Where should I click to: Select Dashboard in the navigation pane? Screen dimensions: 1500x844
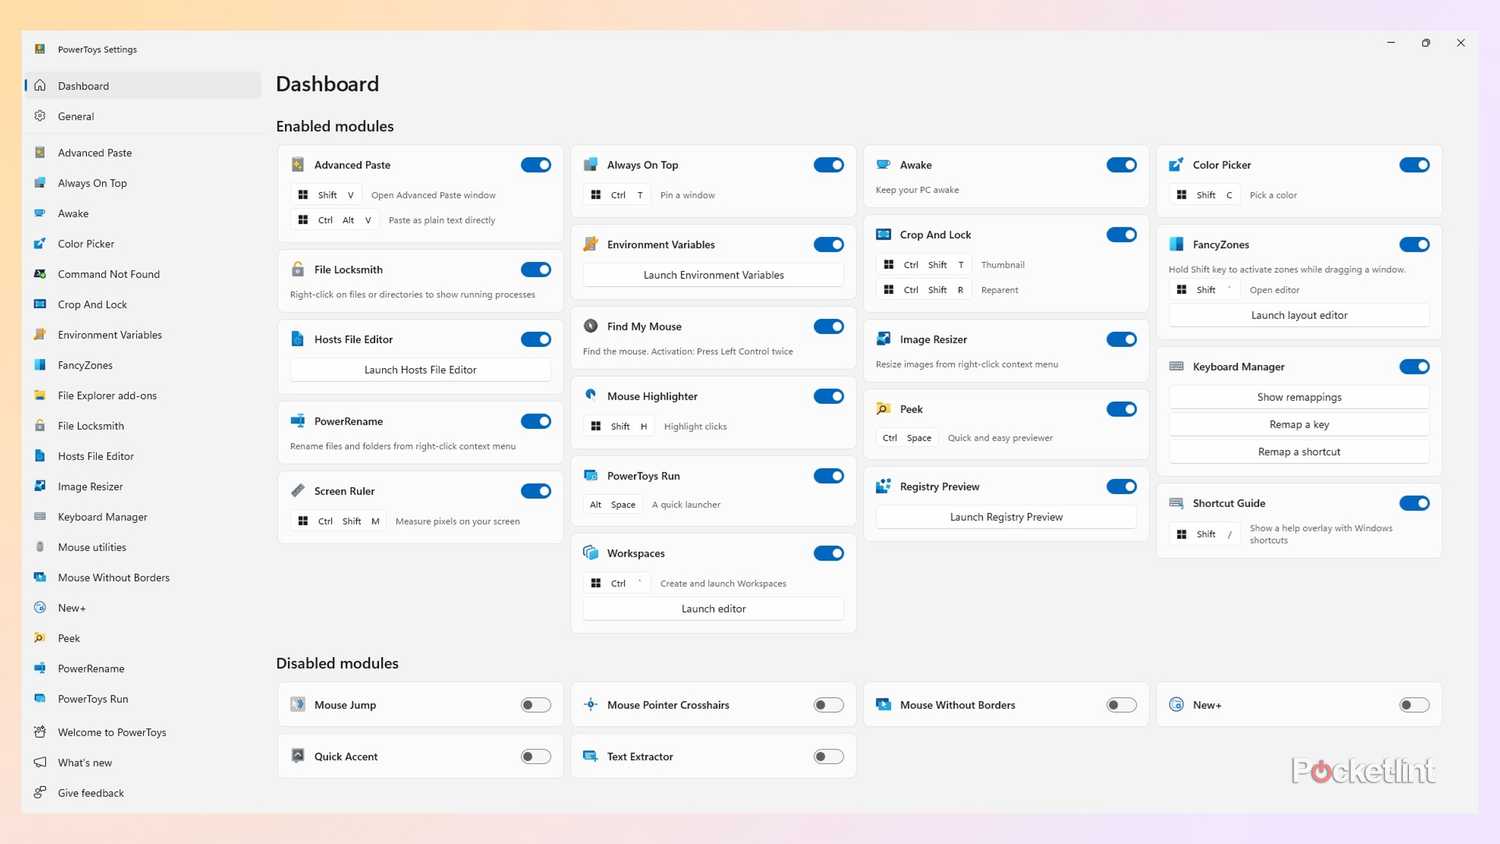pyautogui.click(x=83, y=86)
